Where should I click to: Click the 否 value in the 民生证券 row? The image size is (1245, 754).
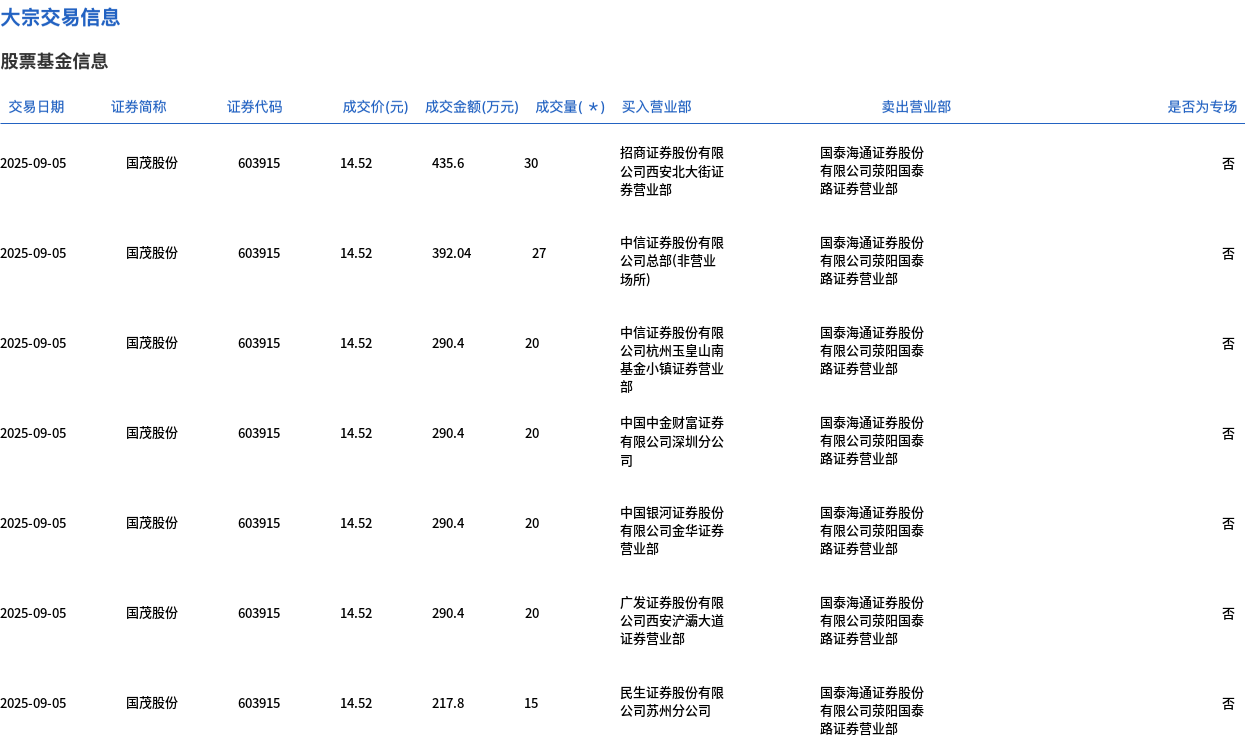[x=1228, y=703]
